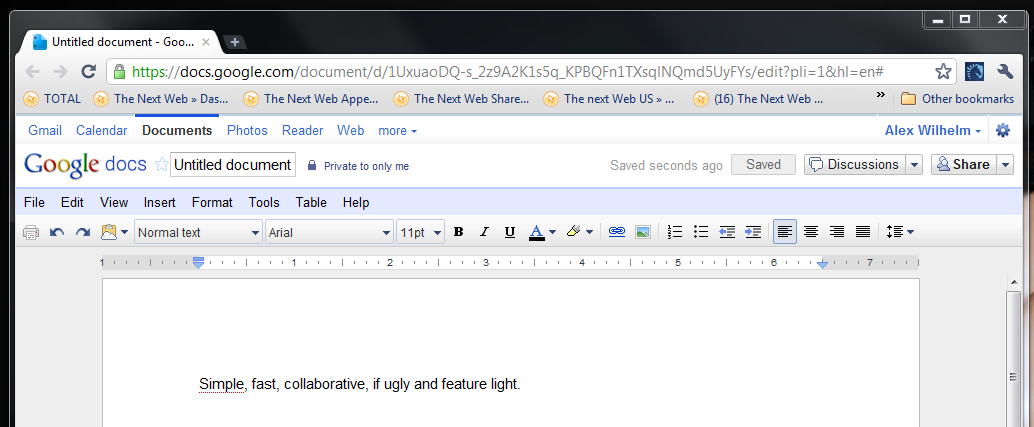Click the Share button
This screenshot has height=427, width=1034.
pyautogui.click(x=963, y=165)
